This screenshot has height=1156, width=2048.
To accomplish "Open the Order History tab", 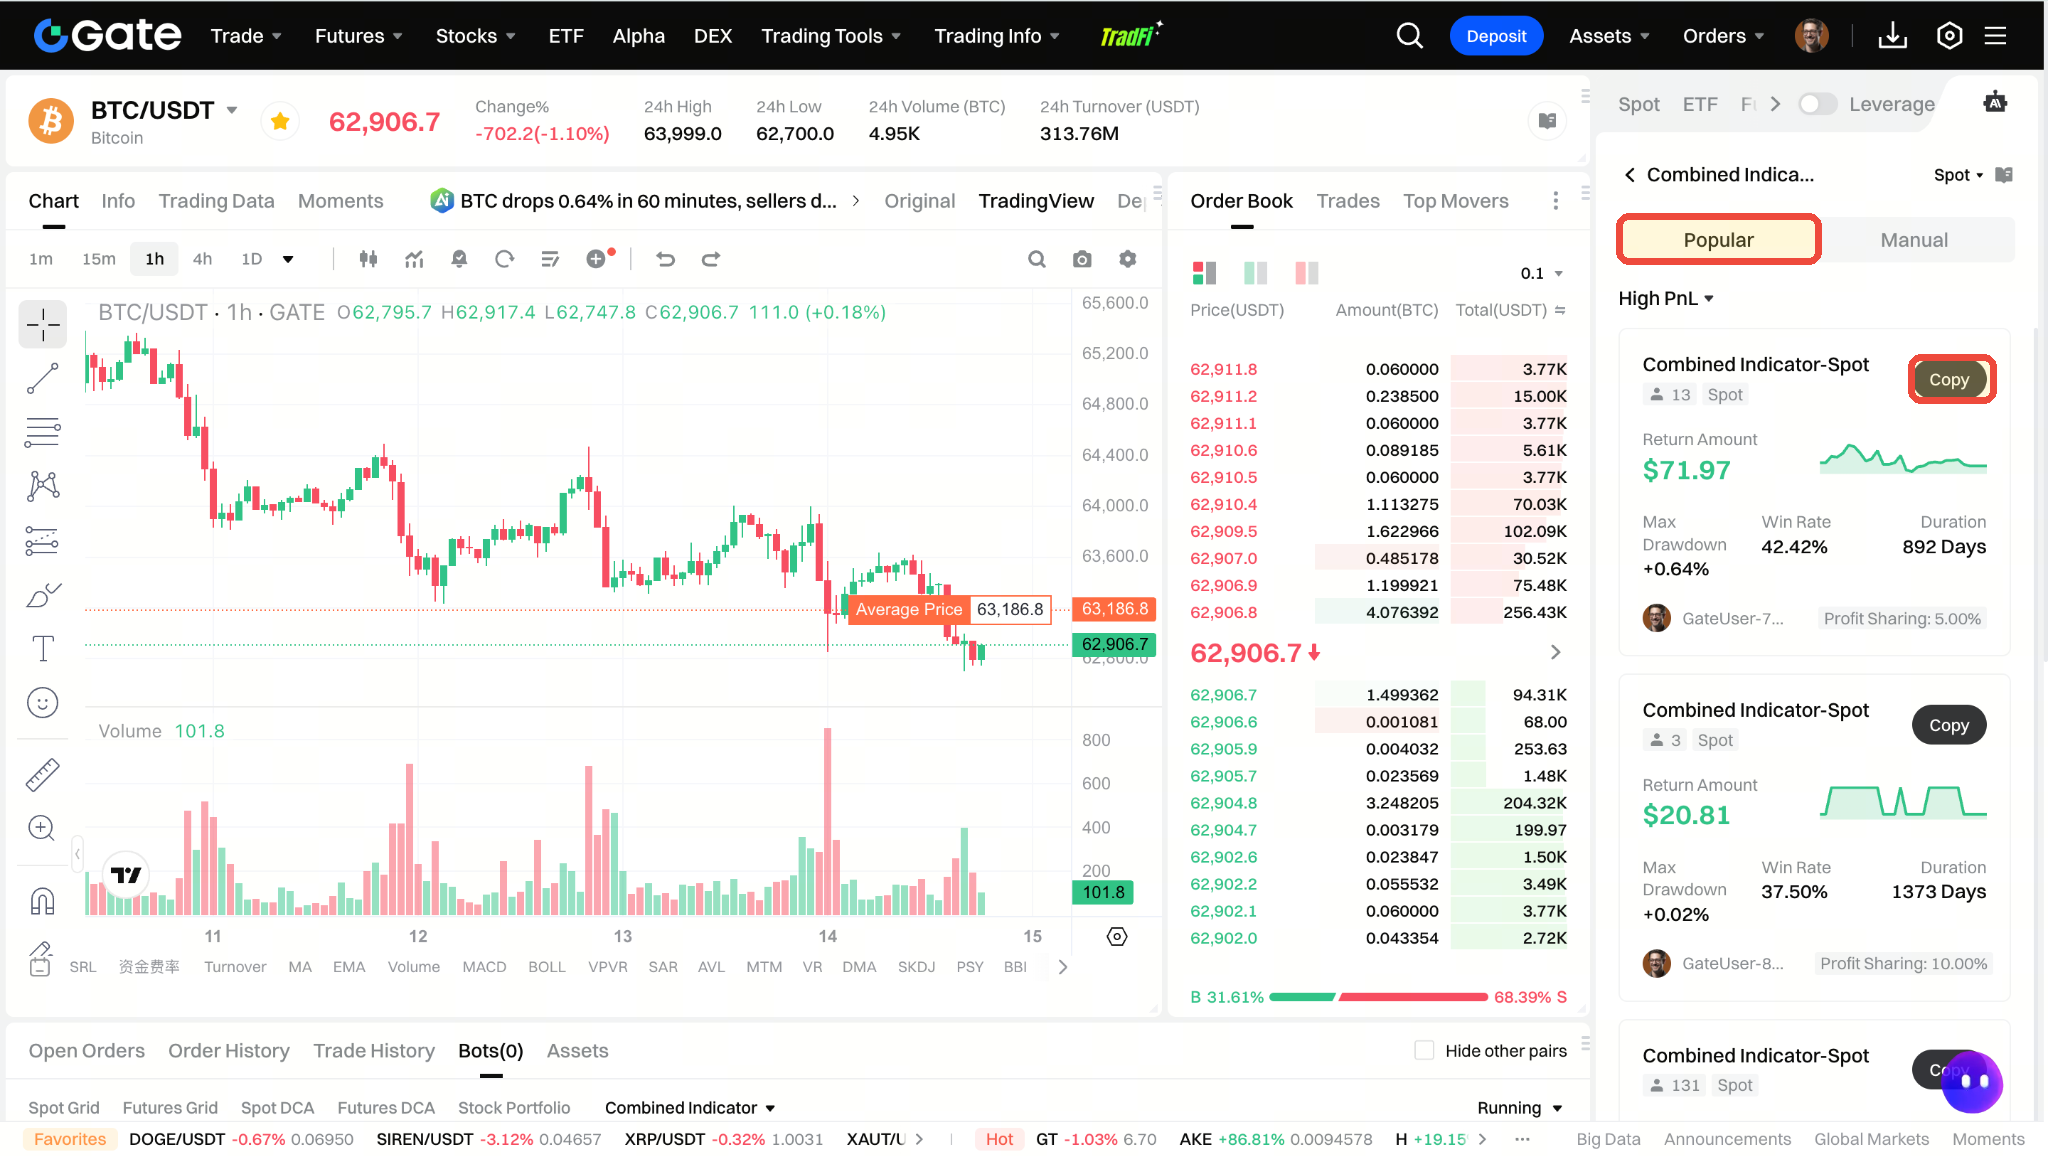I will (229, 1050).
